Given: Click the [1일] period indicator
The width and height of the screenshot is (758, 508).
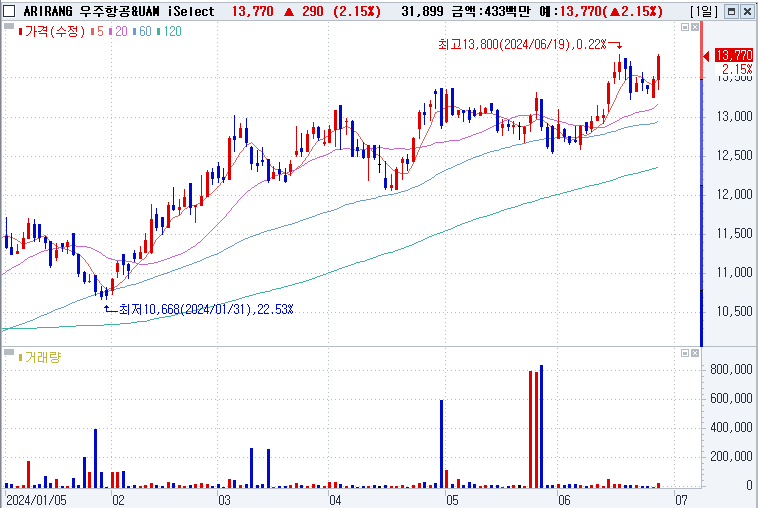Looking at the screenshot, I should [704, 11].
